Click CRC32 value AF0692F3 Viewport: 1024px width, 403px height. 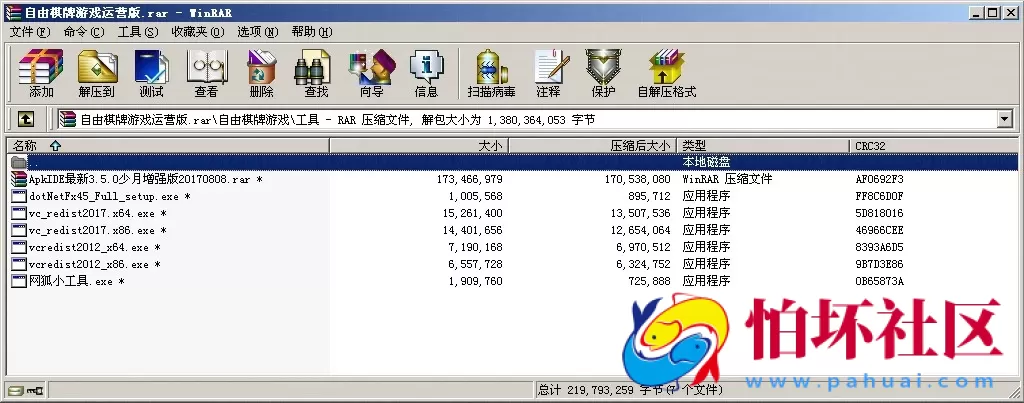(x=879, y=178)
